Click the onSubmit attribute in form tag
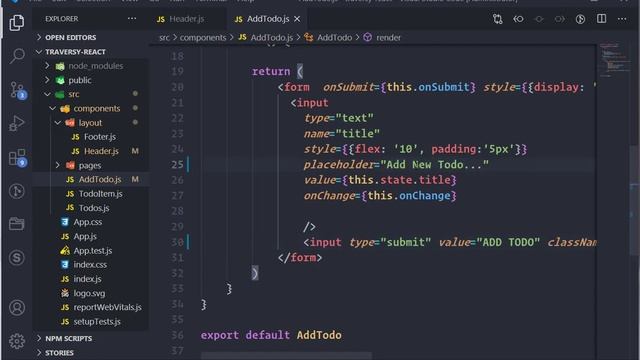 coord(348,87)
